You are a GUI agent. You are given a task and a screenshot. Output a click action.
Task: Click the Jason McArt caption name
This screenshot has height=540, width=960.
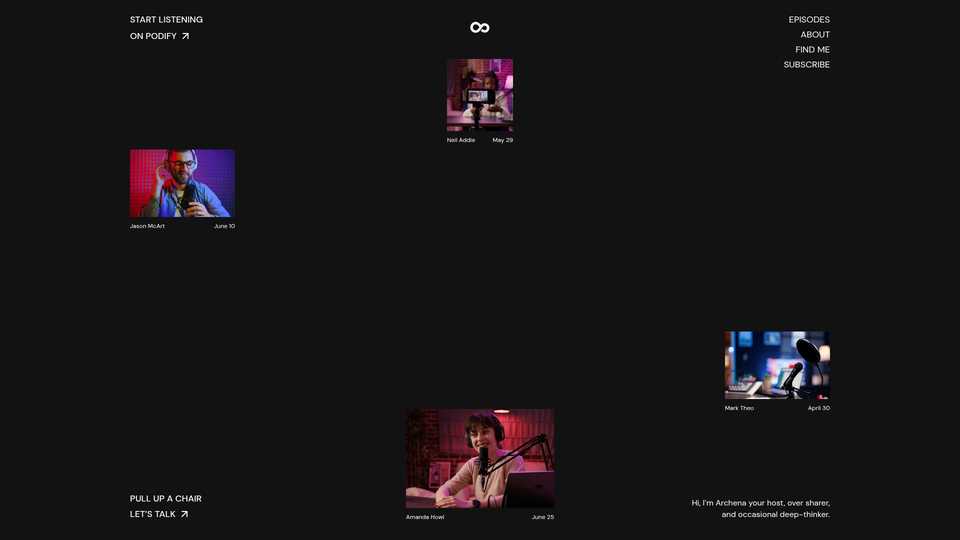click(147, 226)
